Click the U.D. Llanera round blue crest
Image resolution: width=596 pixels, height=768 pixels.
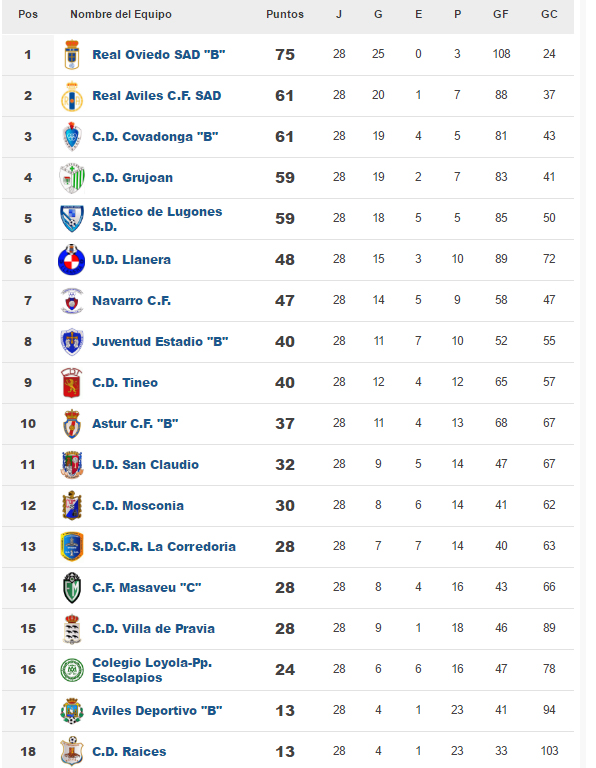tap(72, 260)
